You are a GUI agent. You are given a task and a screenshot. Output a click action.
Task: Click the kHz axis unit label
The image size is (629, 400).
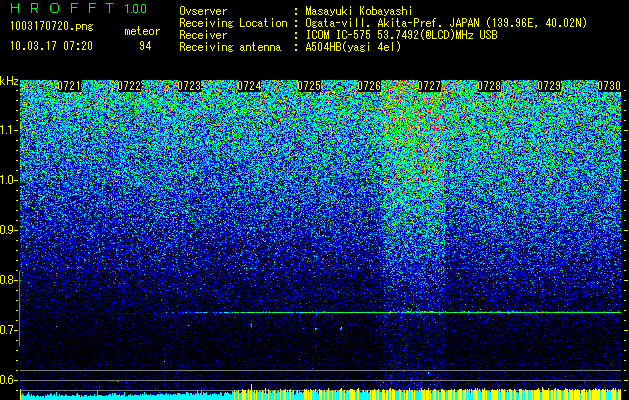click(x=9, y=81)
